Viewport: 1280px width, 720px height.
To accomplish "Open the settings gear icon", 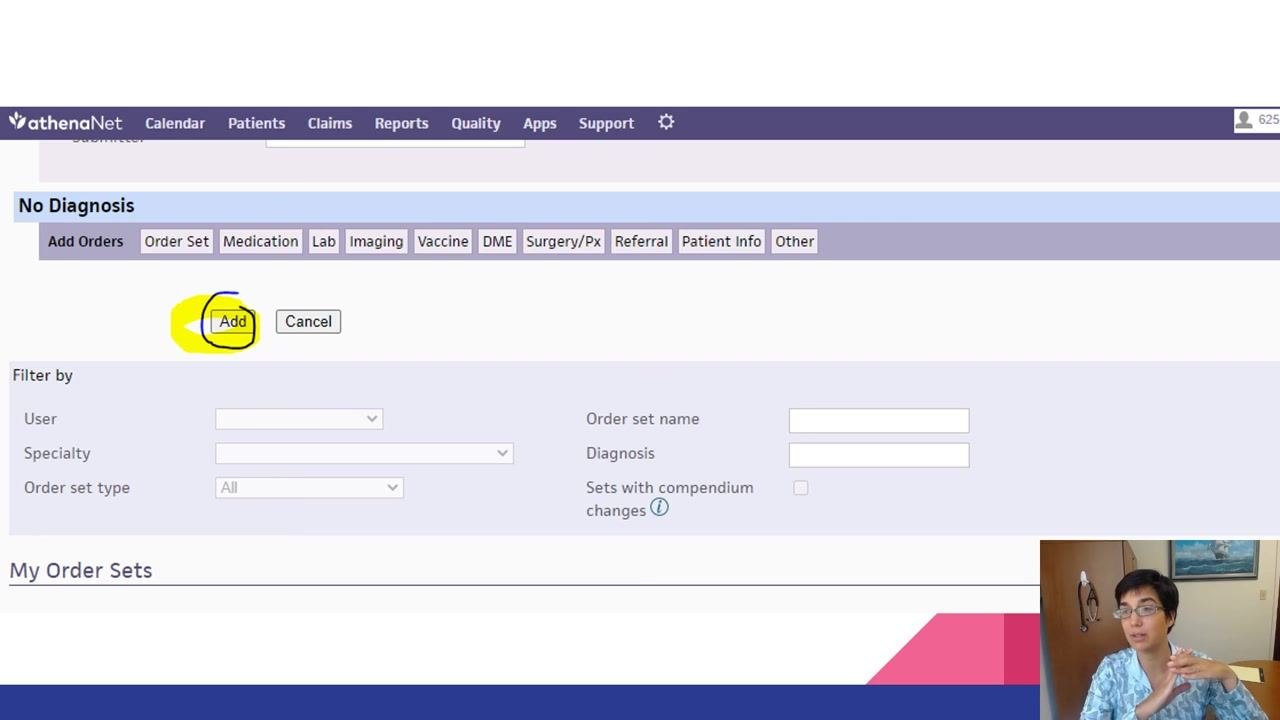I will point(666,122).
